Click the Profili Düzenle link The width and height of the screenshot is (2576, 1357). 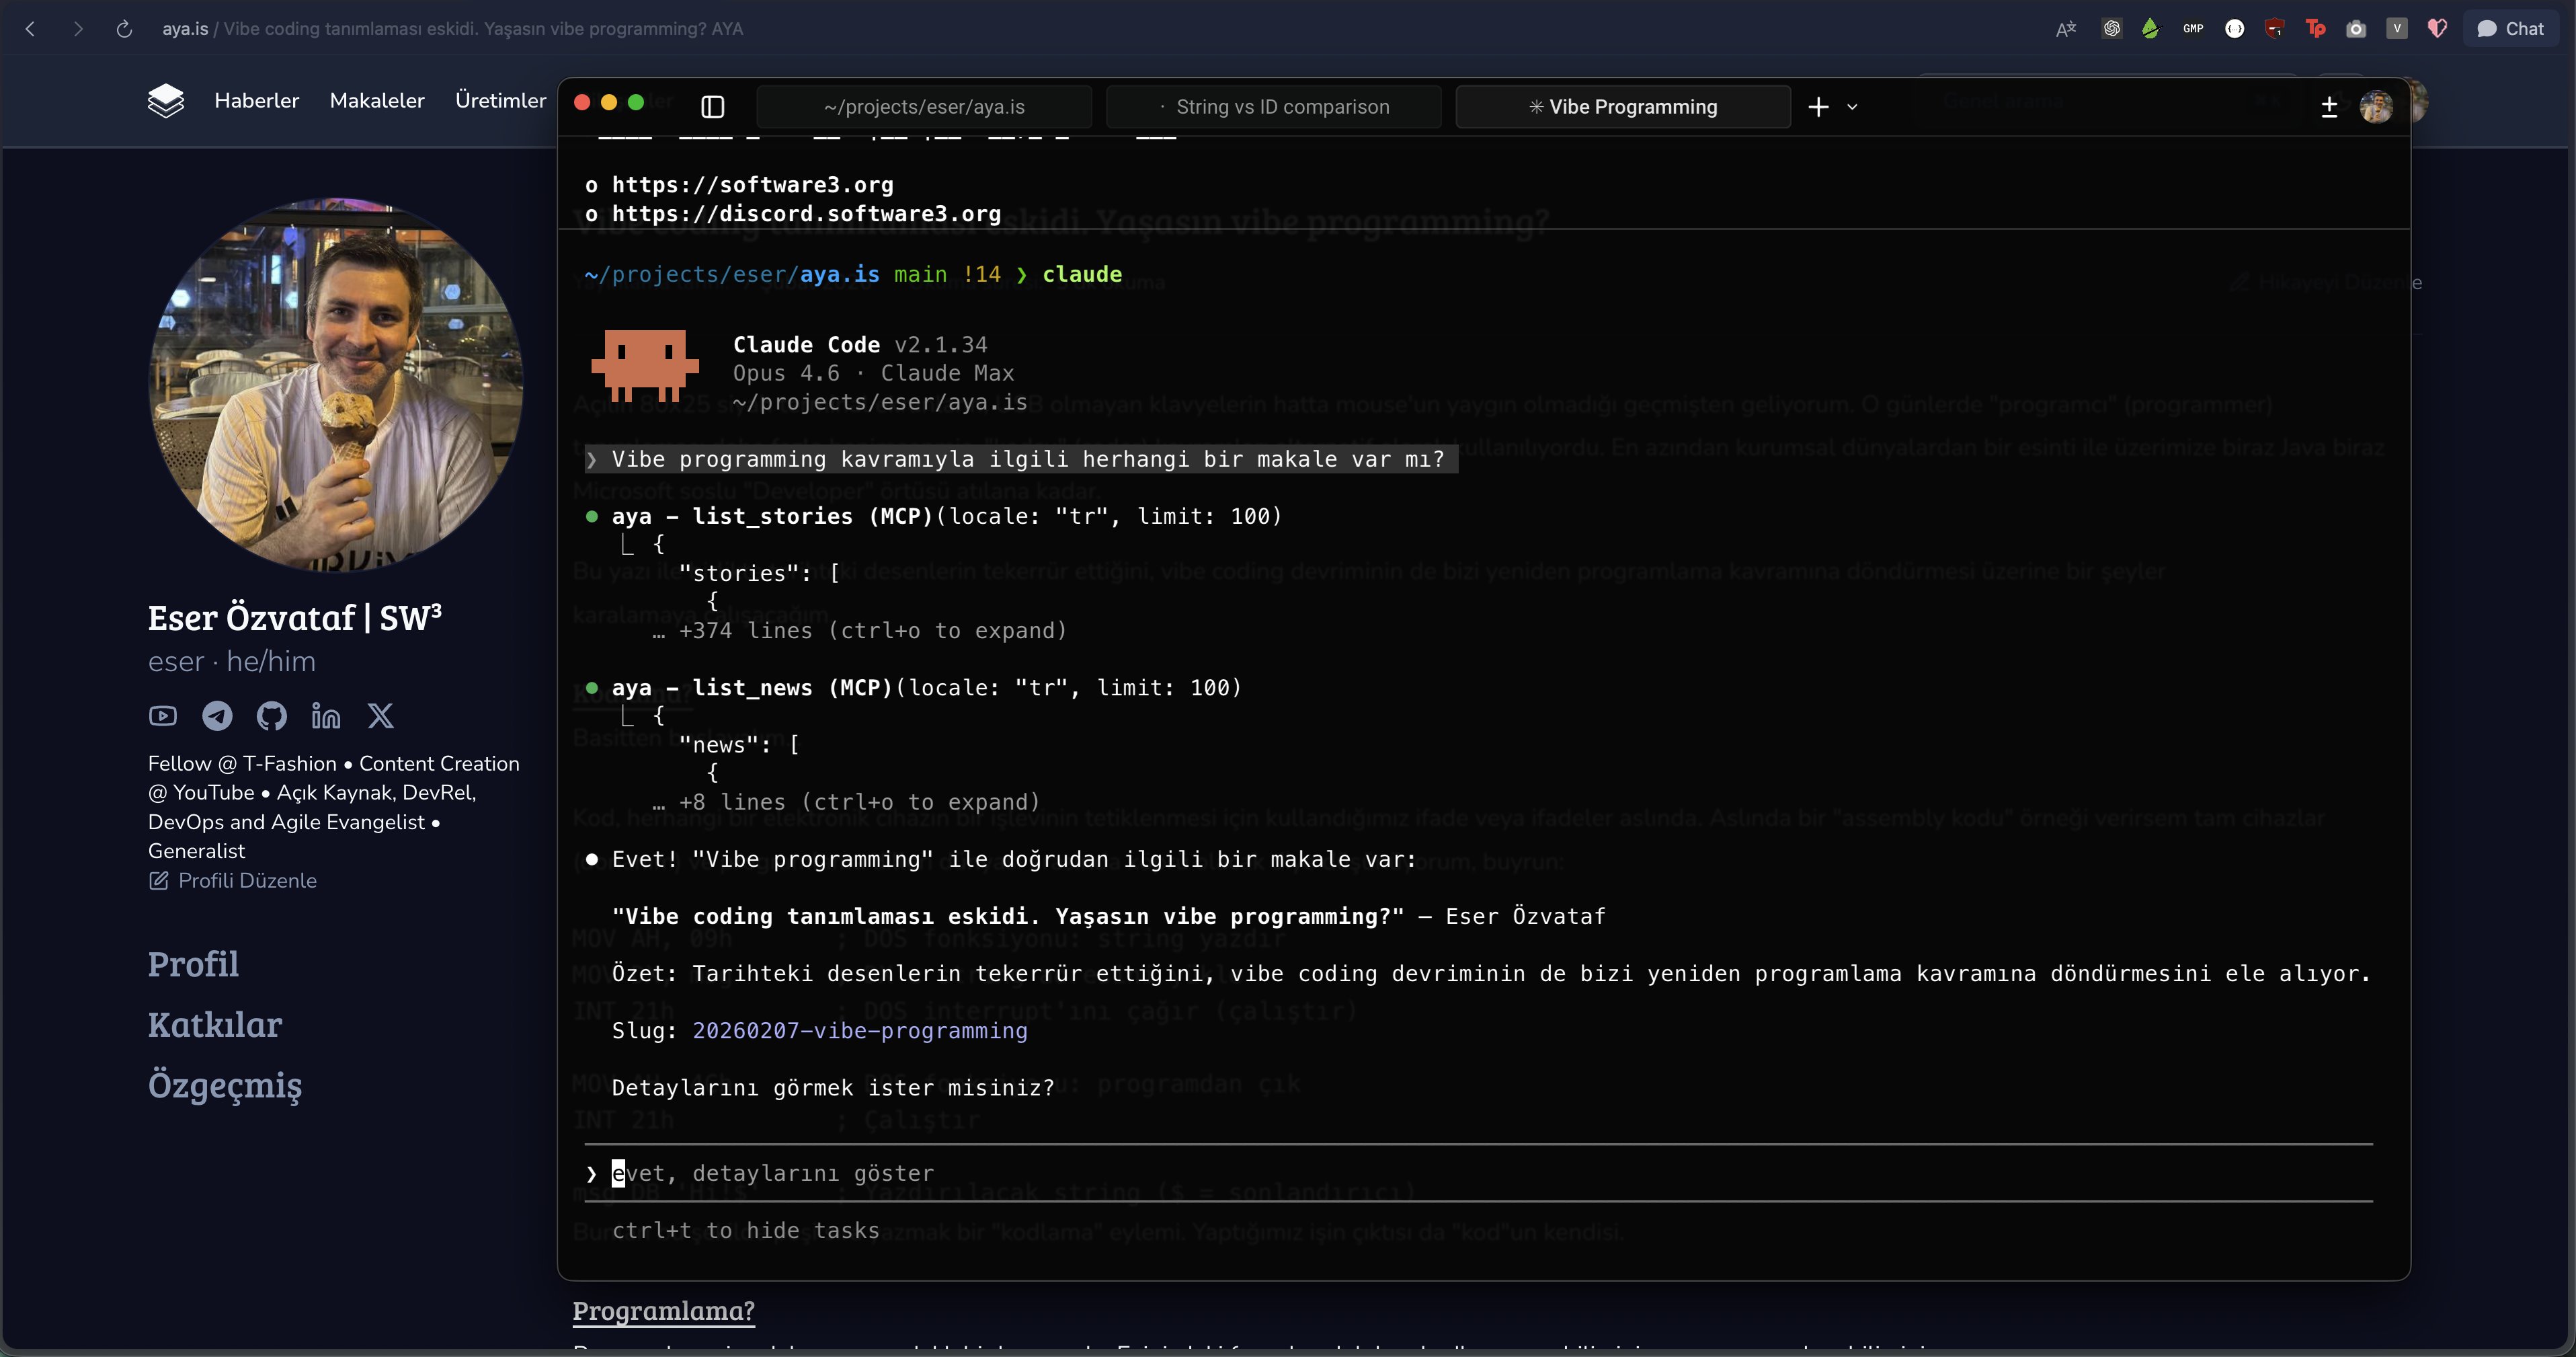(246, 880)
